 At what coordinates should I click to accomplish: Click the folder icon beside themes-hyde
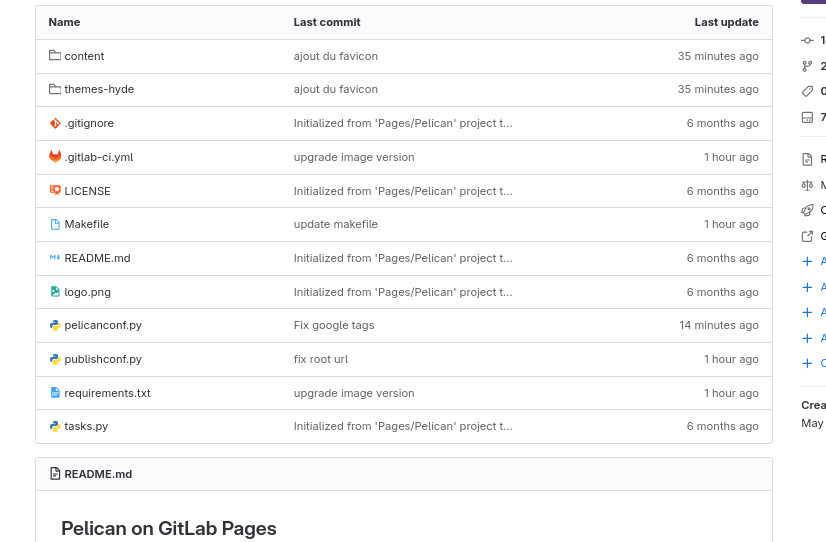tap(55, 89)
